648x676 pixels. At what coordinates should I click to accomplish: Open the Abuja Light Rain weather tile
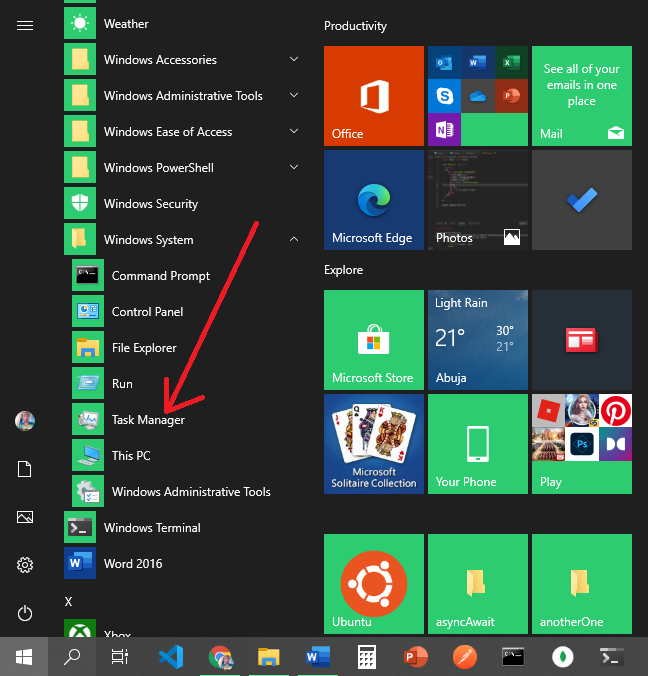477,339
